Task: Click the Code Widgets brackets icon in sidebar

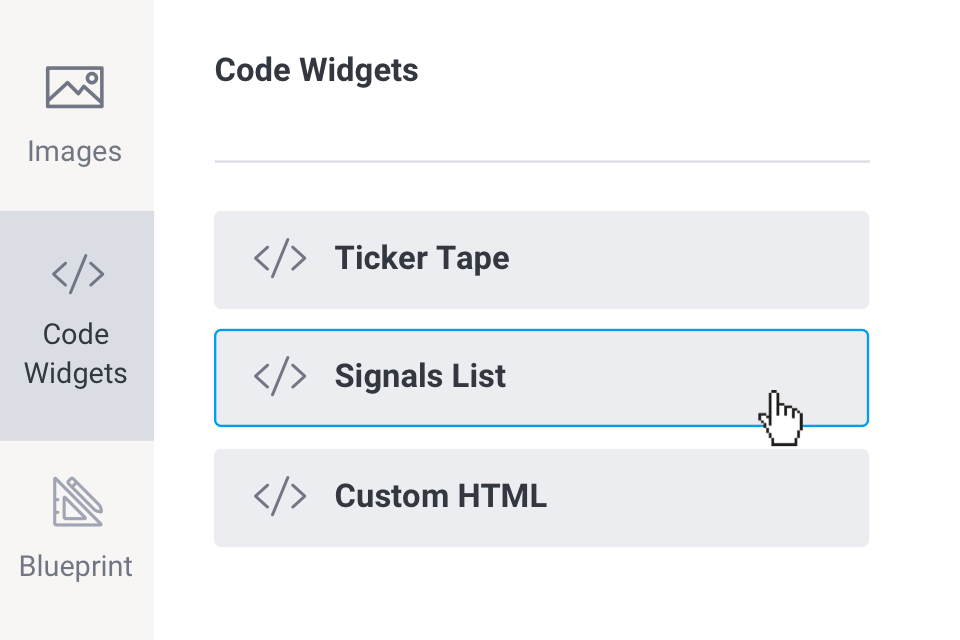Action: coord(77,273)
